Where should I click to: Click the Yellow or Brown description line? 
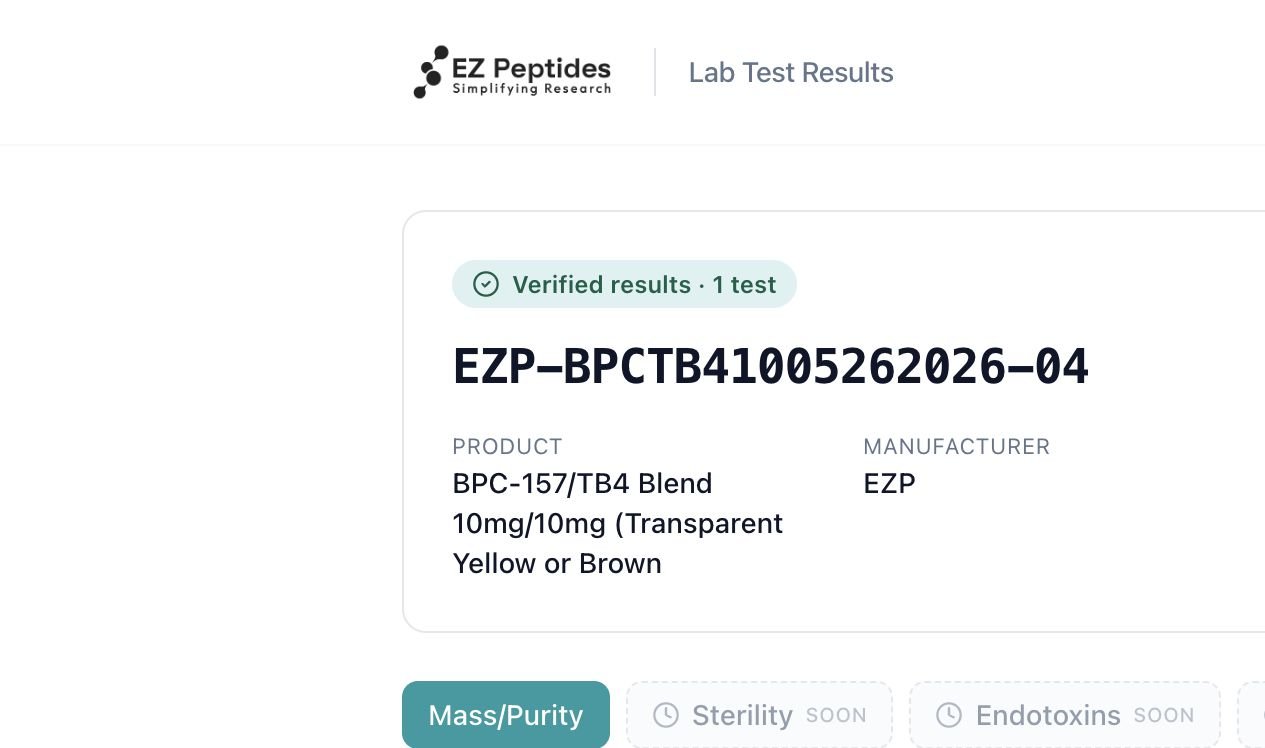(557, 563)
